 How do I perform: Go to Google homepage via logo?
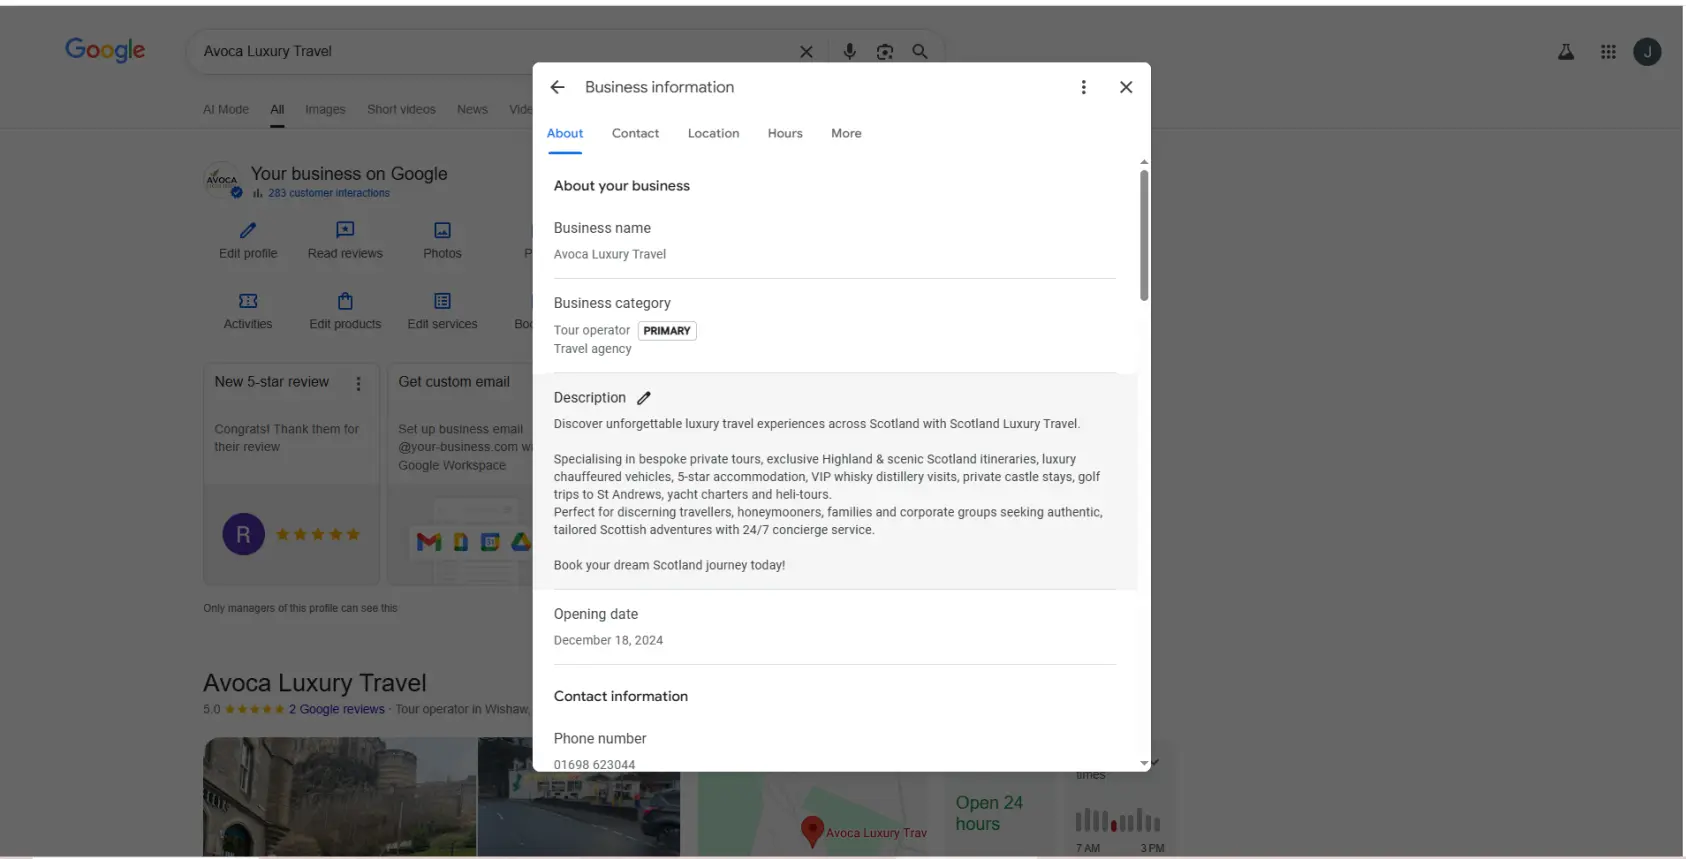(x=105, y=50)
